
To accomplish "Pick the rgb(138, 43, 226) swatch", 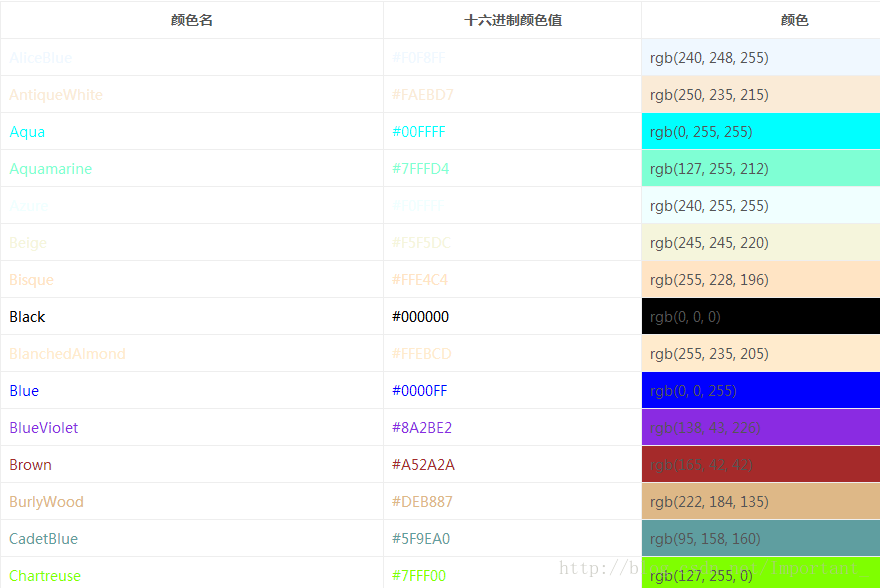I will (x=760, y=428).
